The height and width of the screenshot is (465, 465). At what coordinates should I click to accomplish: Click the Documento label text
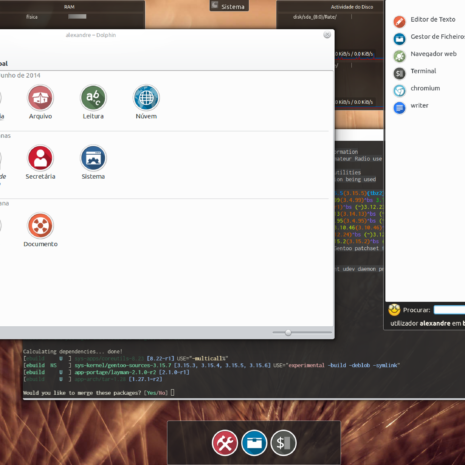[x=40, y=244]
